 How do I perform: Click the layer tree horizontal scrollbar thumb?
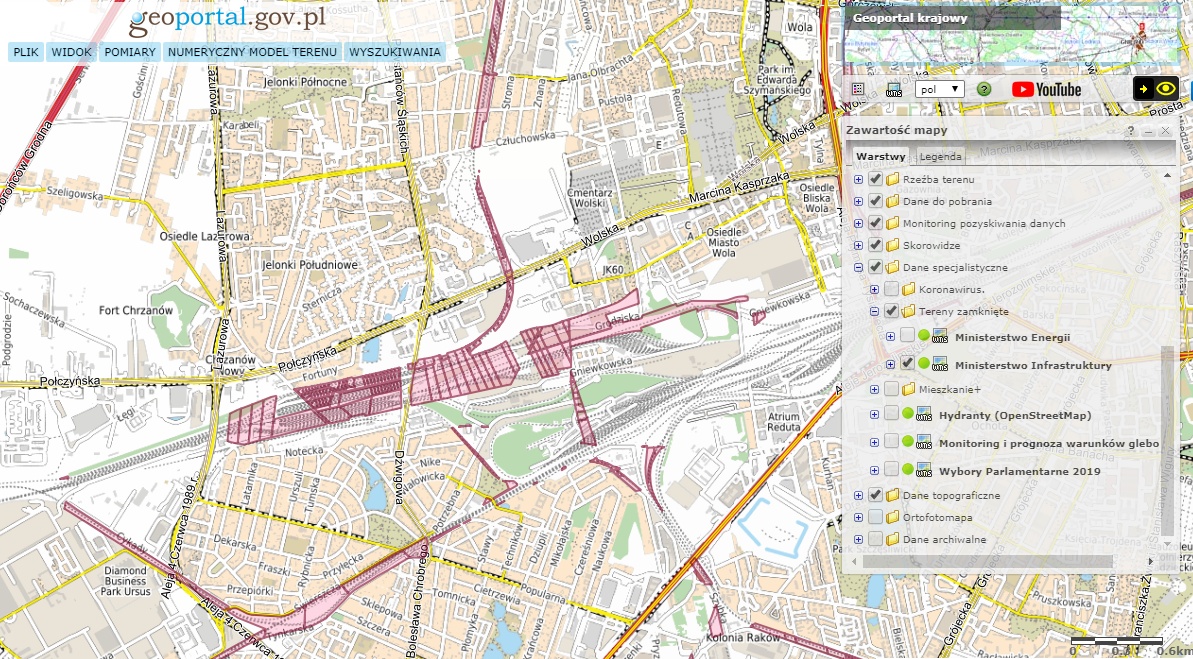point(988,562)
